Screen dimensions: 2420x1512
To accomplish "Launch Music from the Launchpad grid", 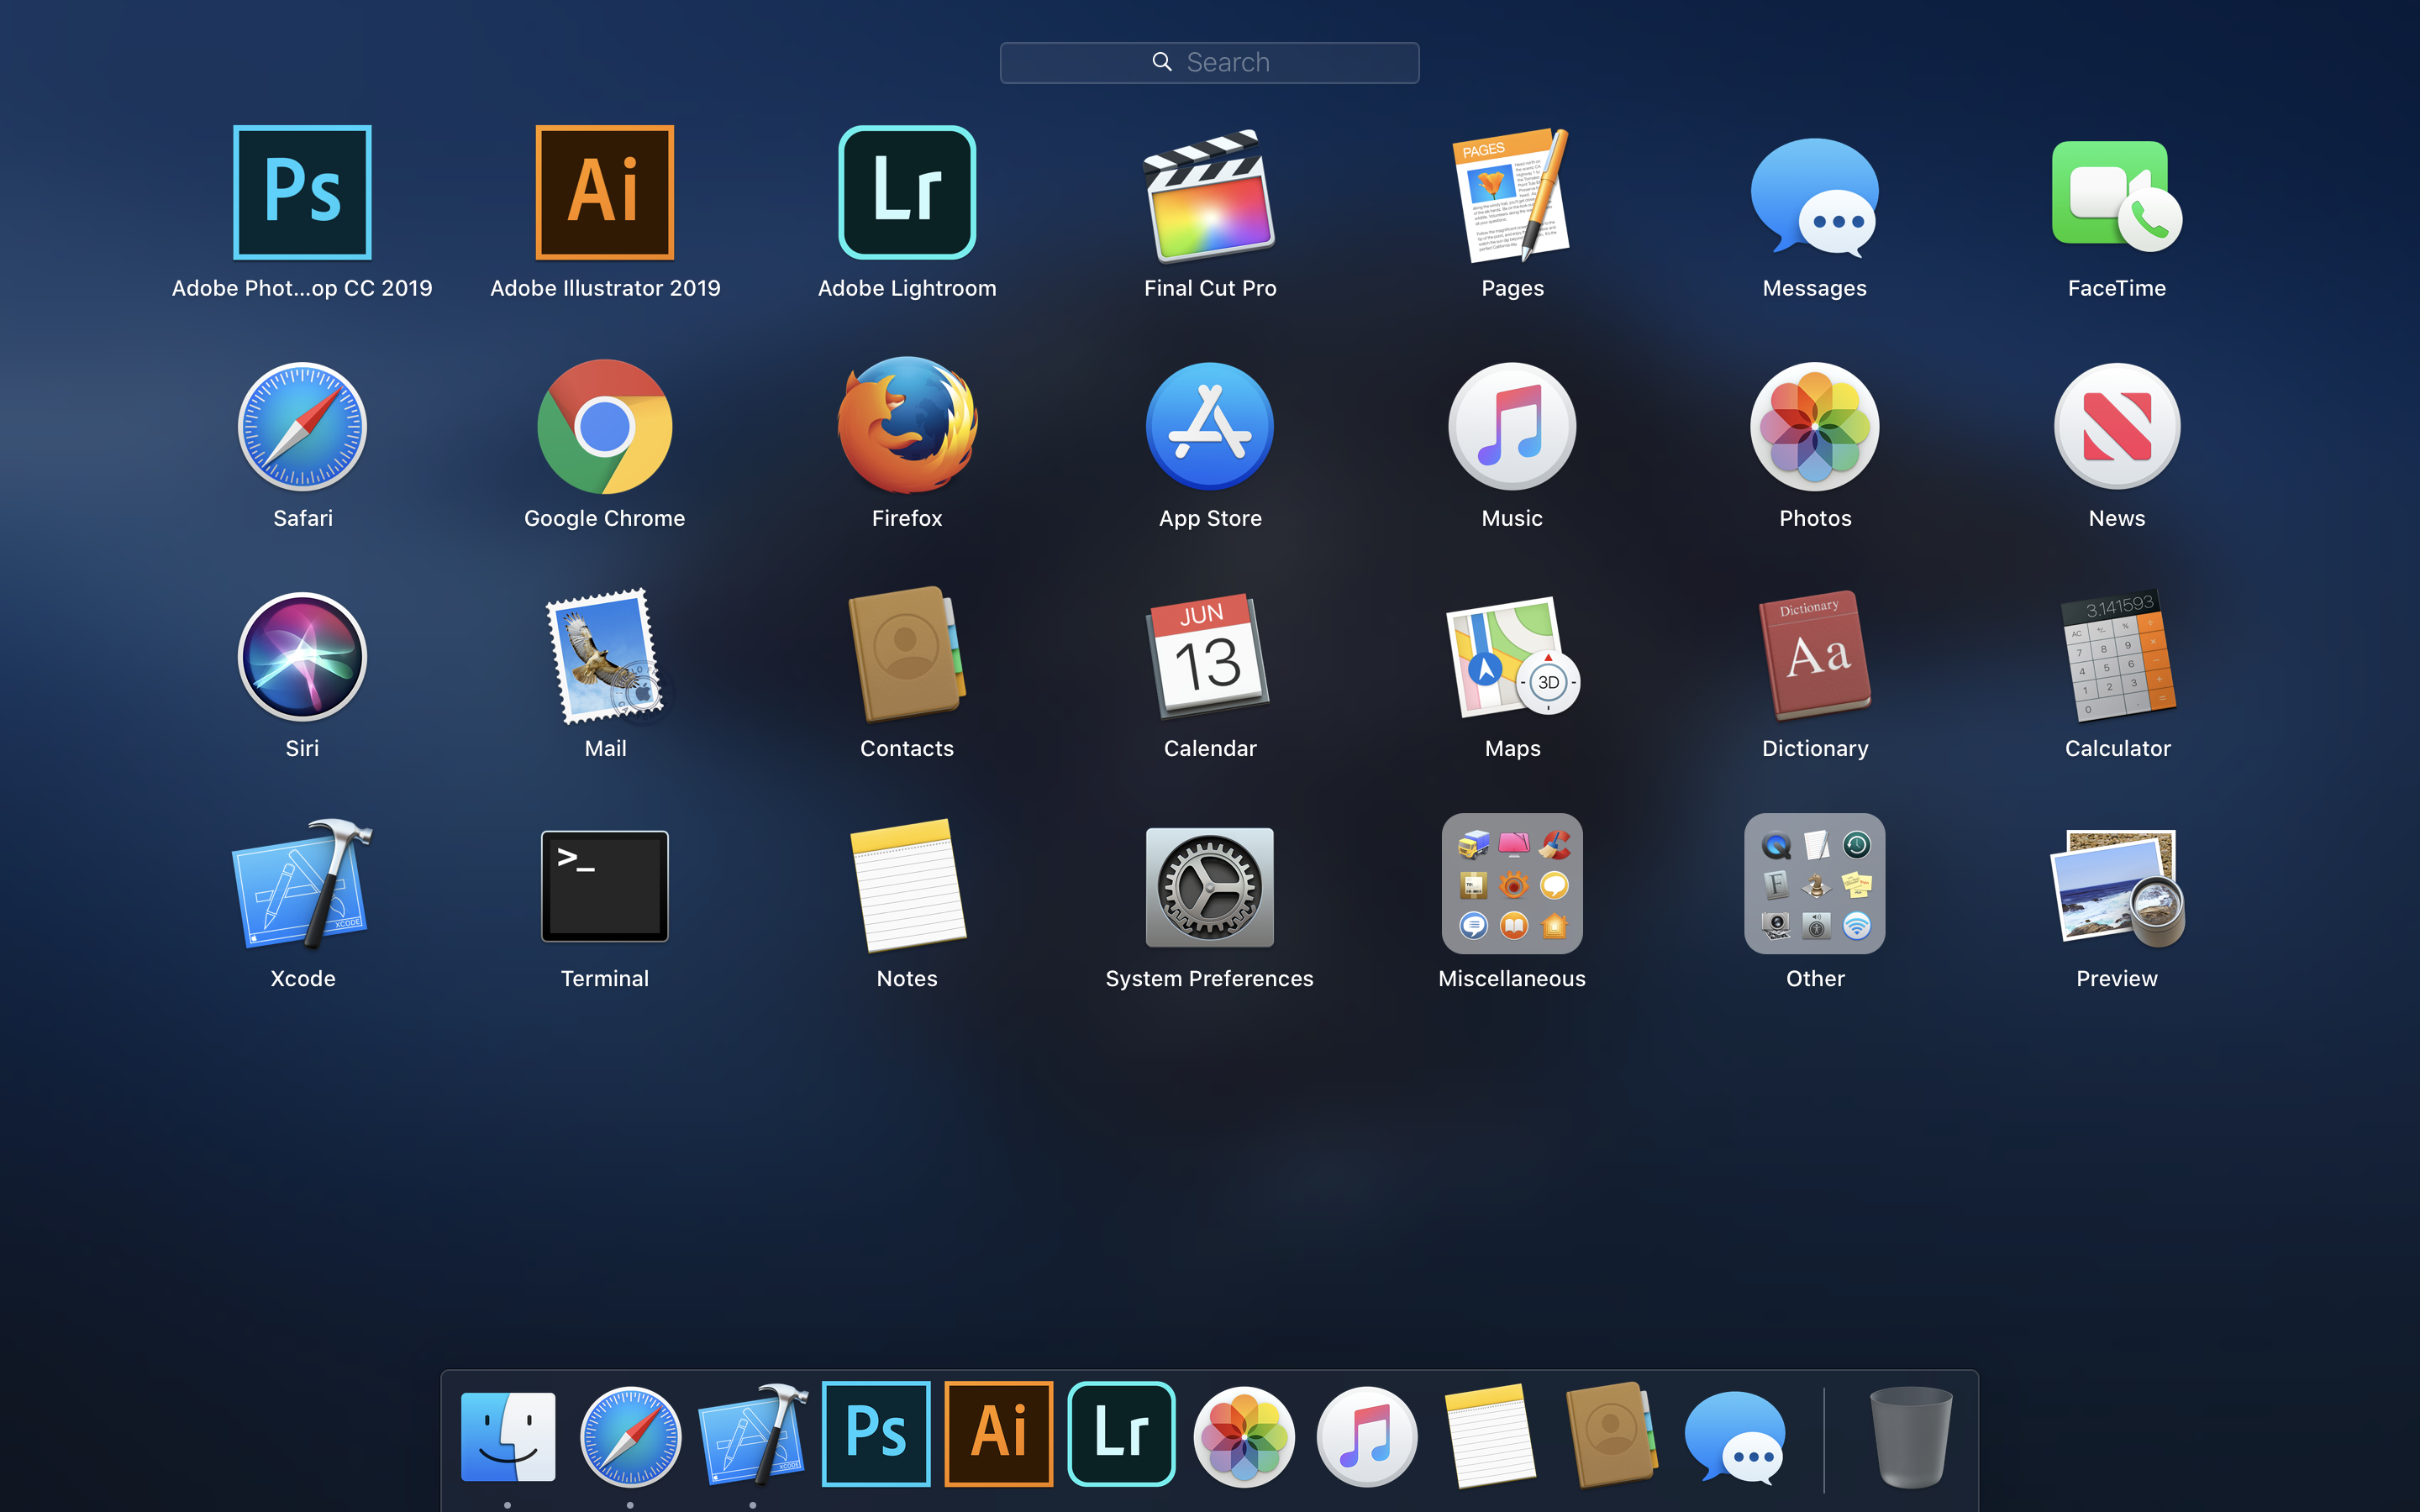I will pyautogui.click(x=1512, y=426).
